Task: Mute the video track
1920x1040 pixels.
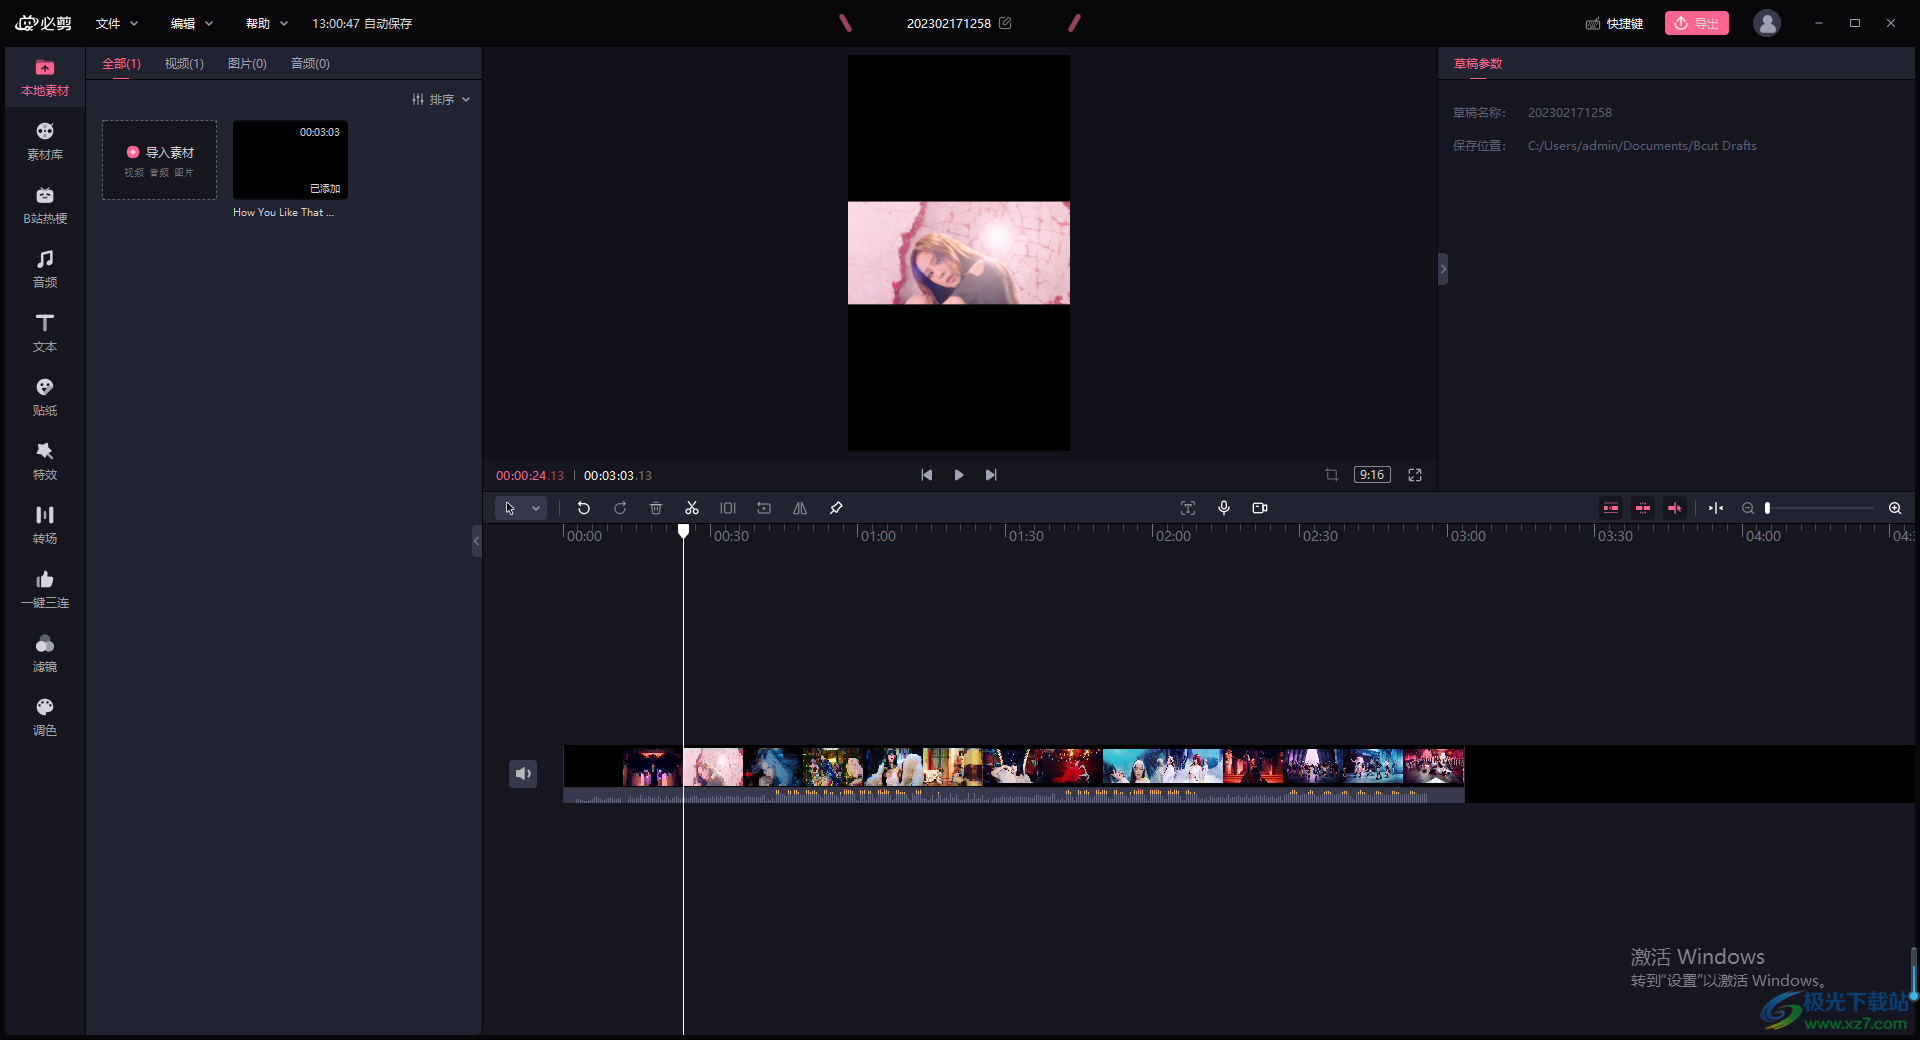Action: [523, 773]
